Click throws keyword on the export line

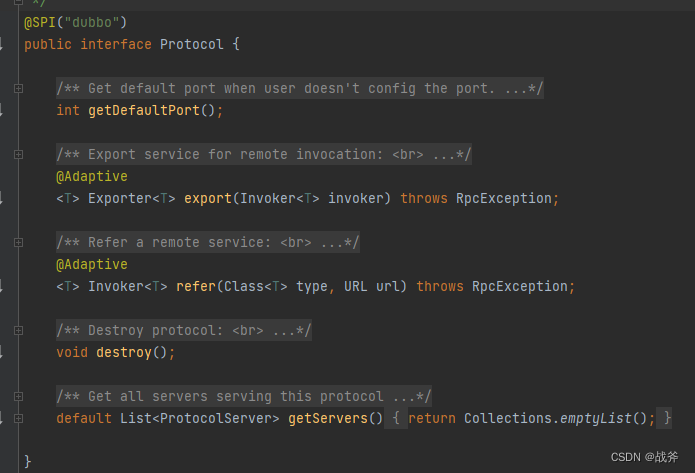coord(424,198)
